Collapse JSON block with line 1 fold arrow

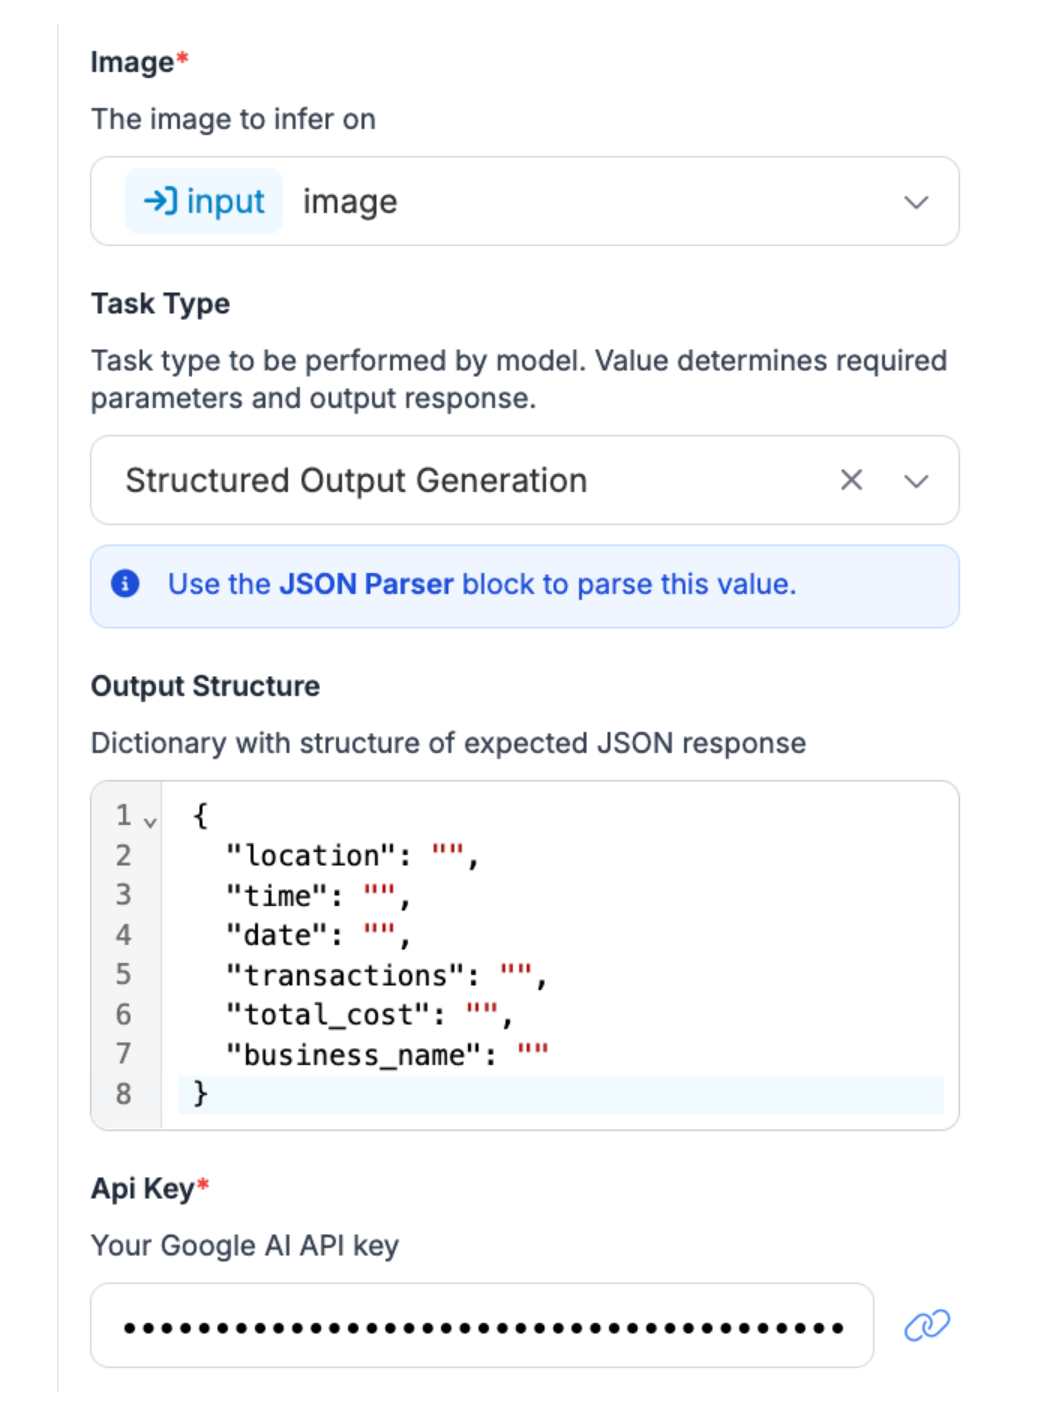tap(150, 822)
